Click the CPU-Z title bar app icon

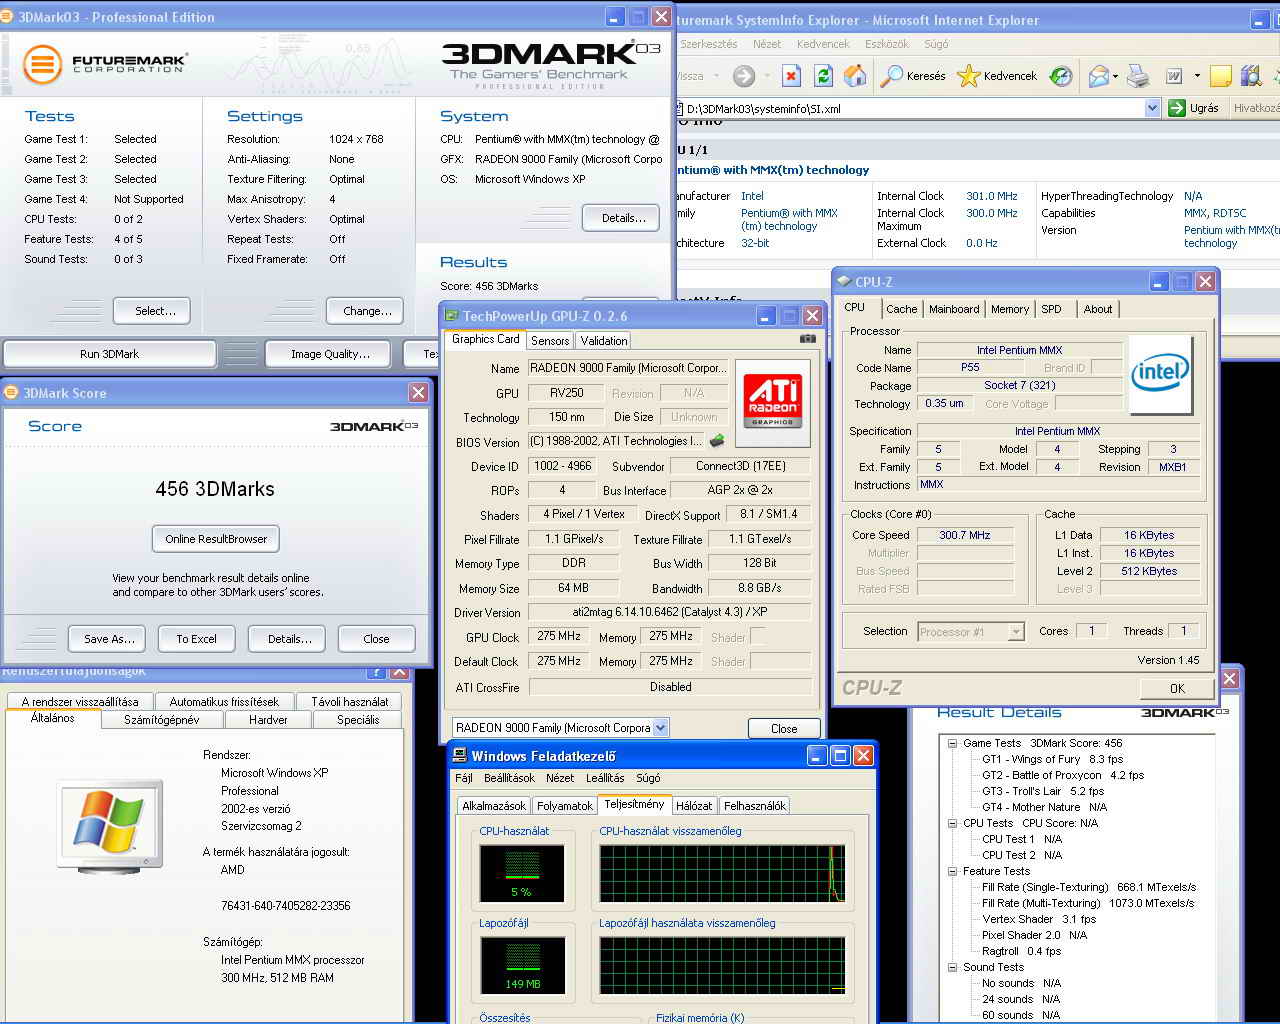(845, 282)
